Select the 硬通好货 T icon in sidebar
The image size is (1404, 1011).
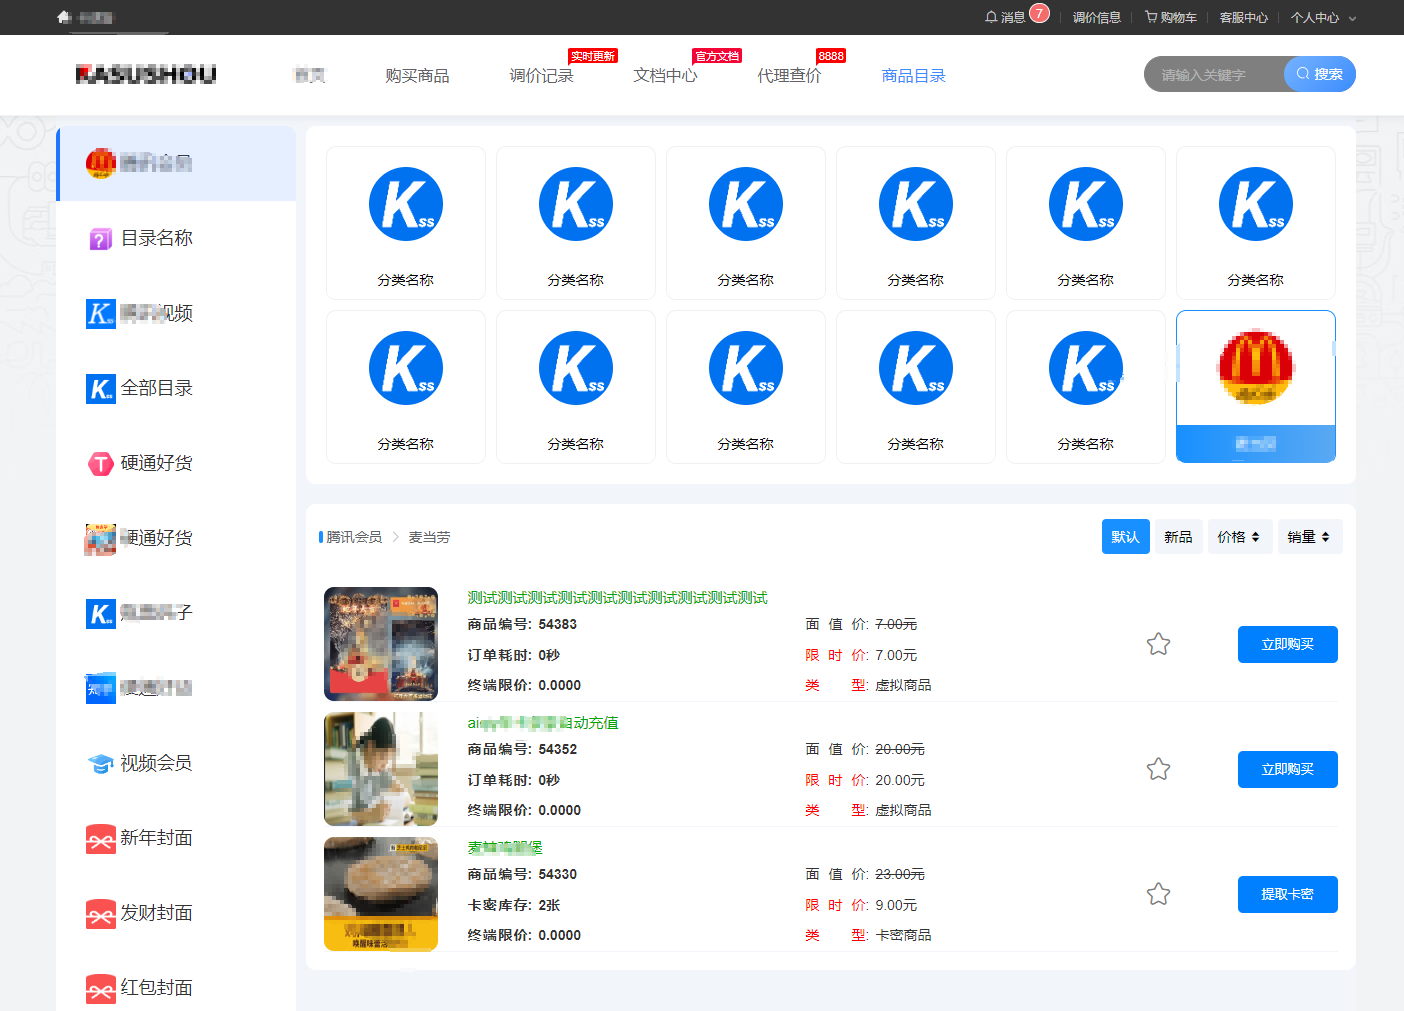pos(100,463)
